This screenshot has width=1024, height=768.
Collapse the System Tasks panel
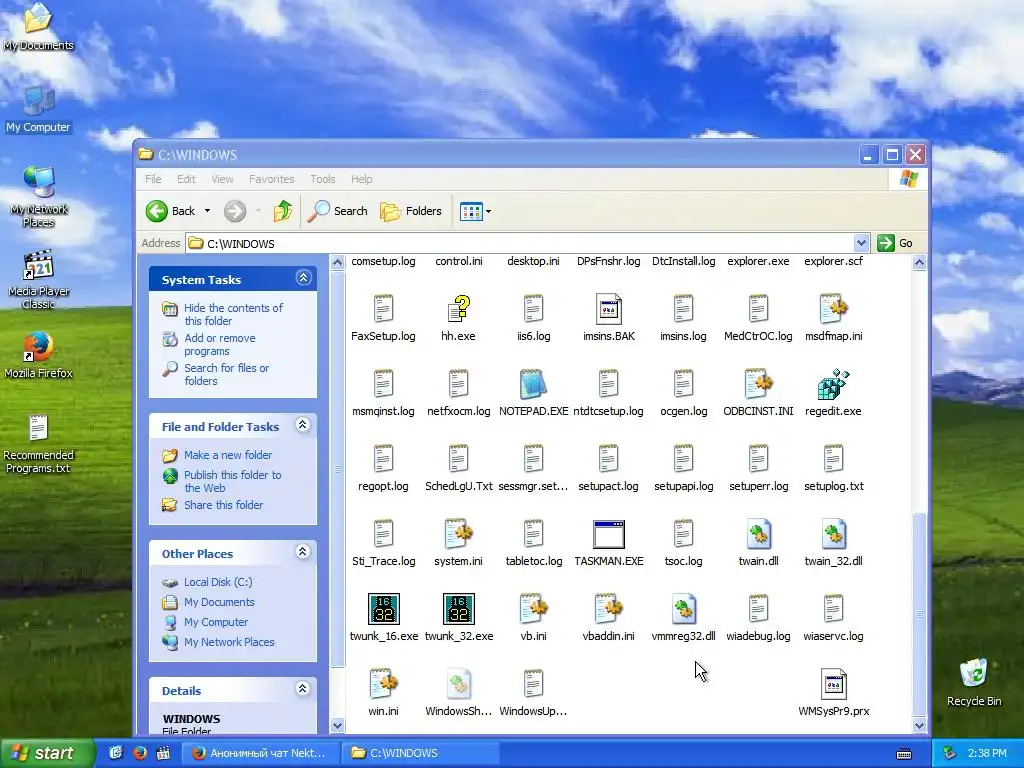[x=303, y=278]
